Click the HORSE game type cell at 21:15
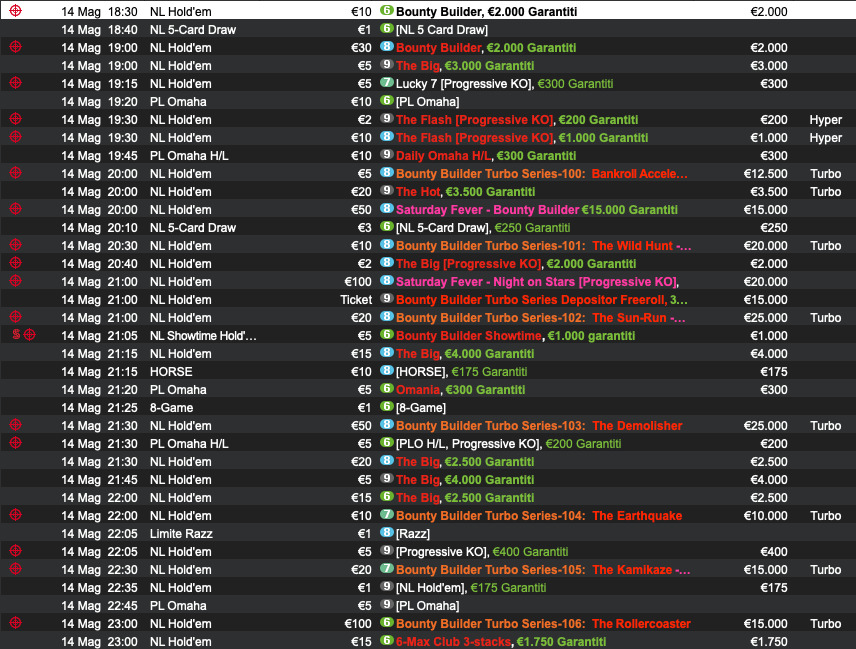The height and width of the screenshot is (649, 856). (171, 372)
